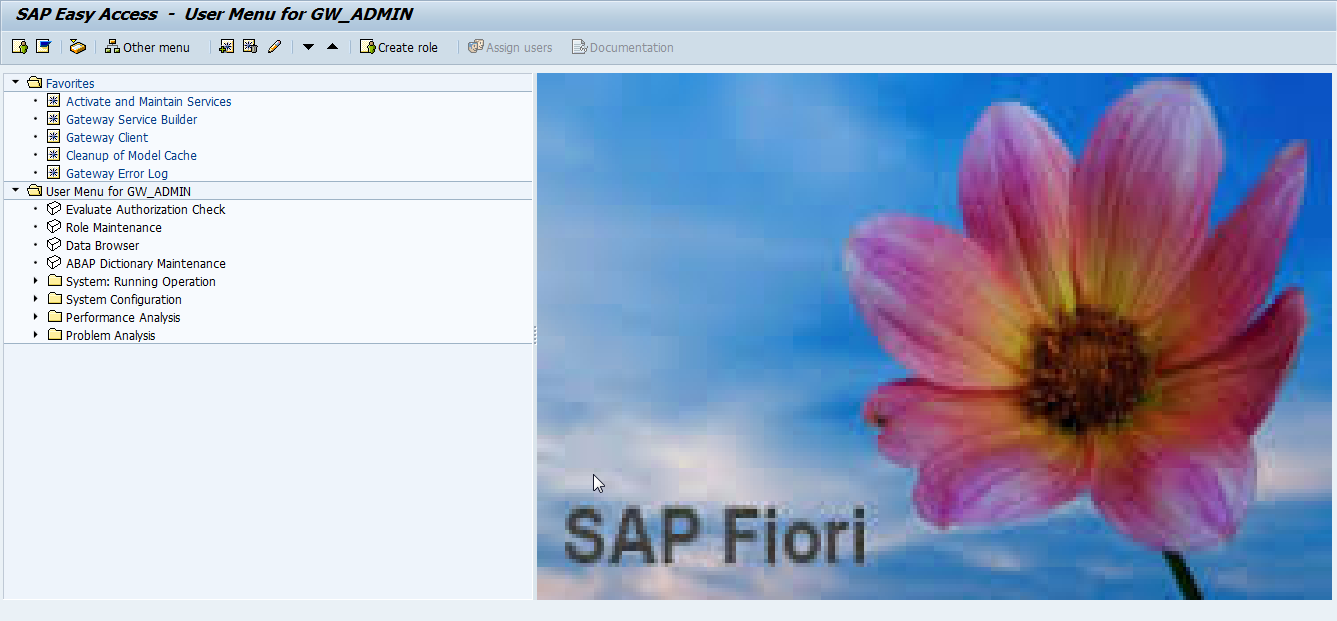
Task: Open Gateway Error Log favorite
Action: pos(117,173)
